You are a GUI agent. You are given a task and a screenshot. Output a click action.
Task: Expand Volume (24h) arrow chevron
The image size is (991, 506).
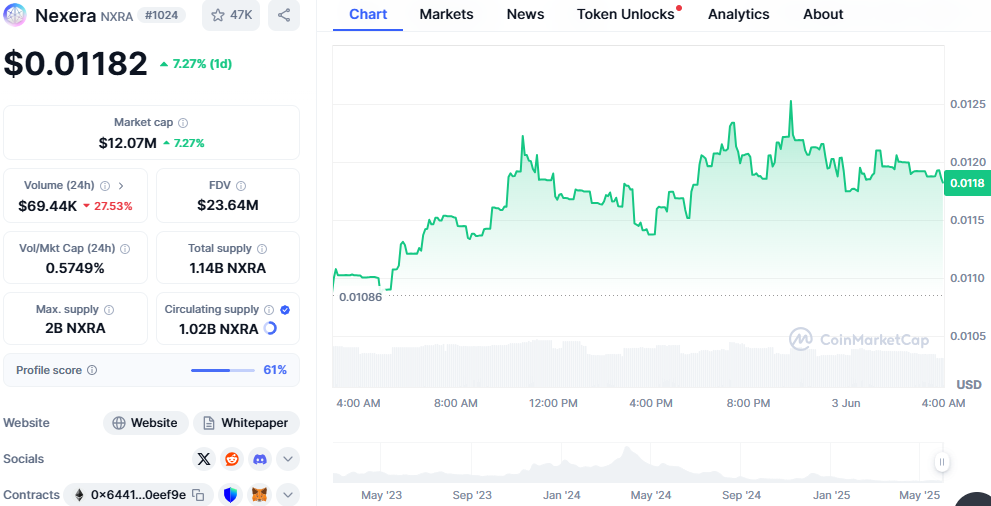tap(121, 186)
